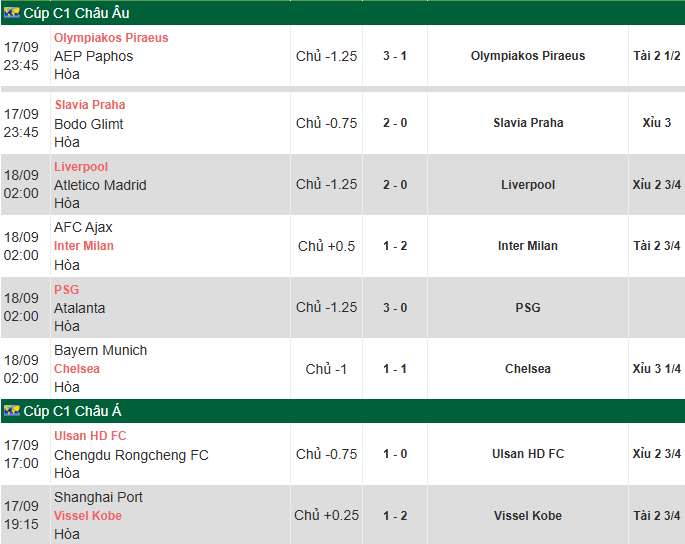Open the Cúp C1 Châu Á header
The image size is (685, 544).
coord(73,411)
